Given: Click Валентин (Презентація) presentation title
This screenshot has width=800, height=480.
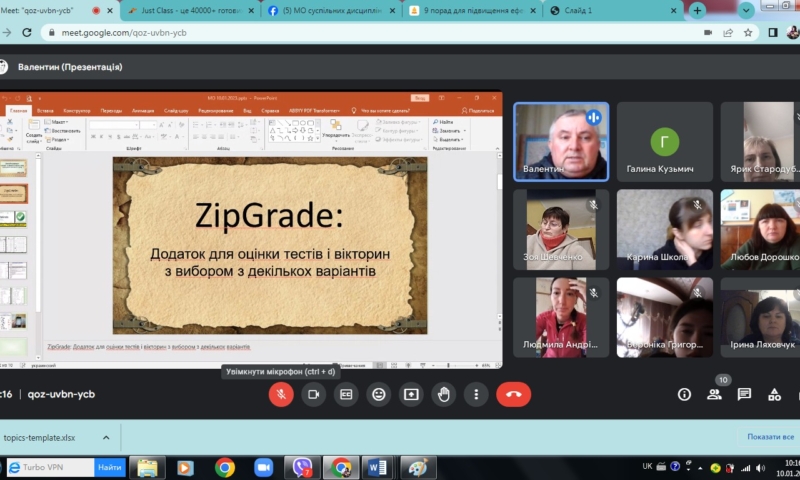Looking at the screenshot, I should pyautogui.click(x=70, y=67).
